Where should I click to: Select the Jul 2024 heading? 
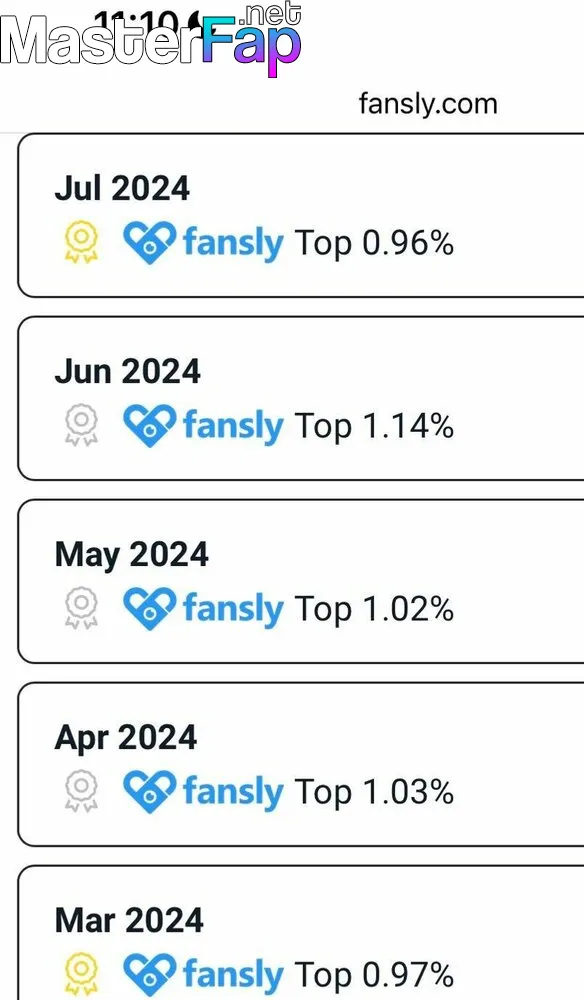tap(122, 188)
